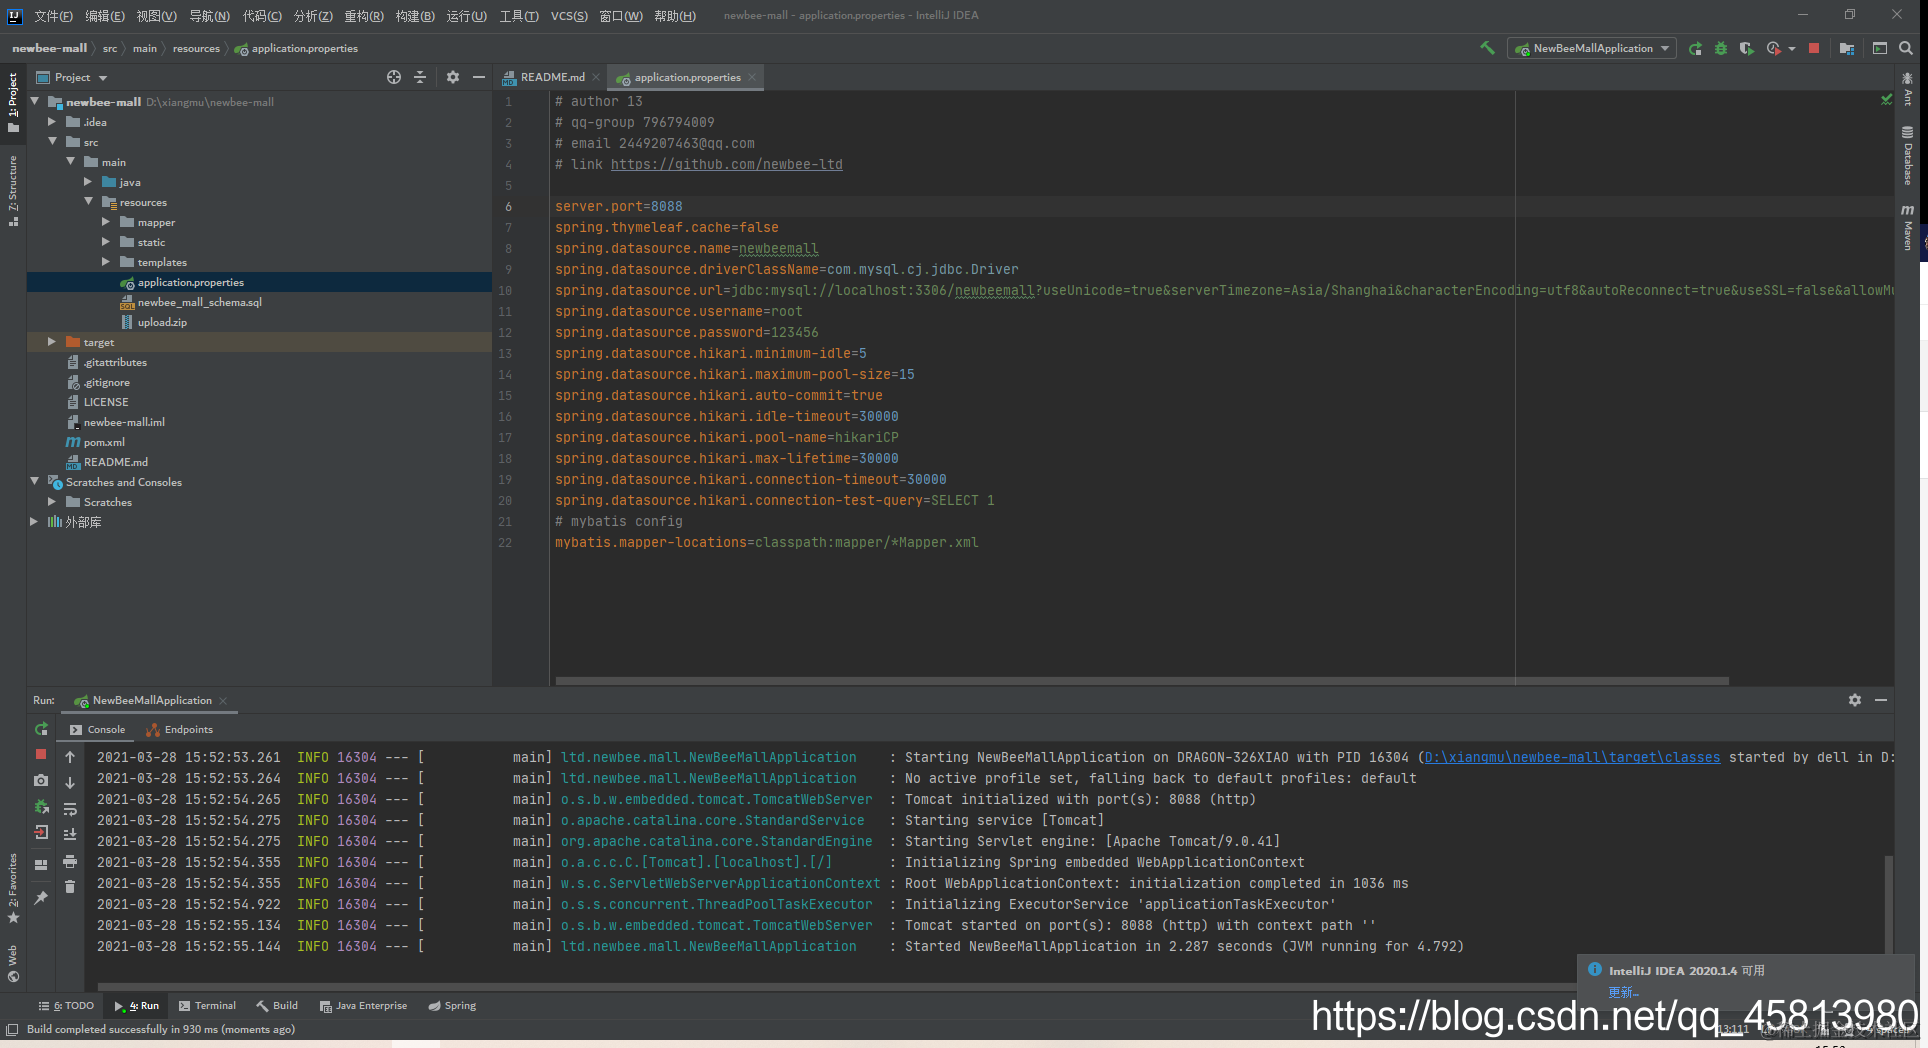Open the 视图(V) menu
1928x1048 pixels.
156,15
